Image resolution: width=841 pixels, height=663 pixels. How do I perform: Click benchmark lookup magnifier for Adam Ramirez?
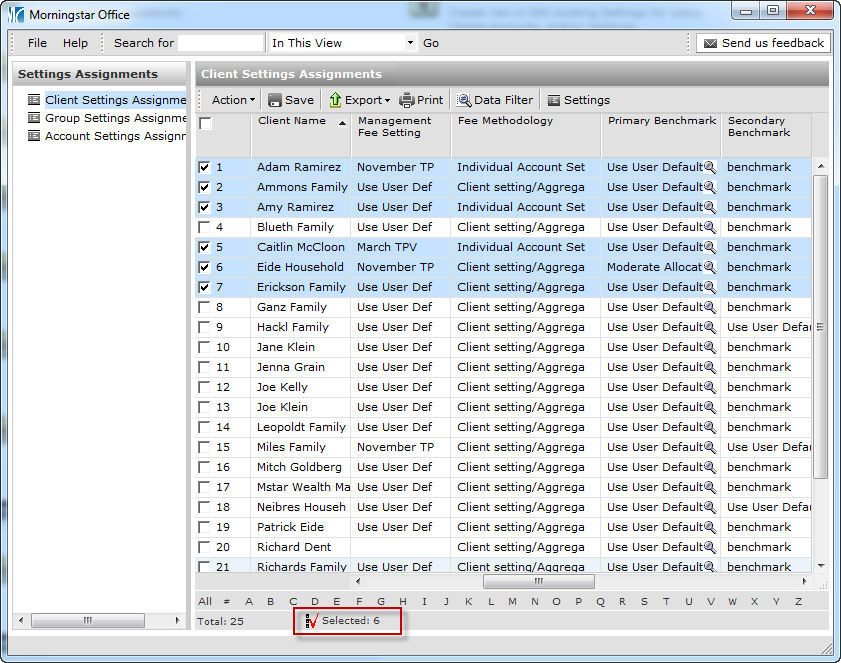710,167
